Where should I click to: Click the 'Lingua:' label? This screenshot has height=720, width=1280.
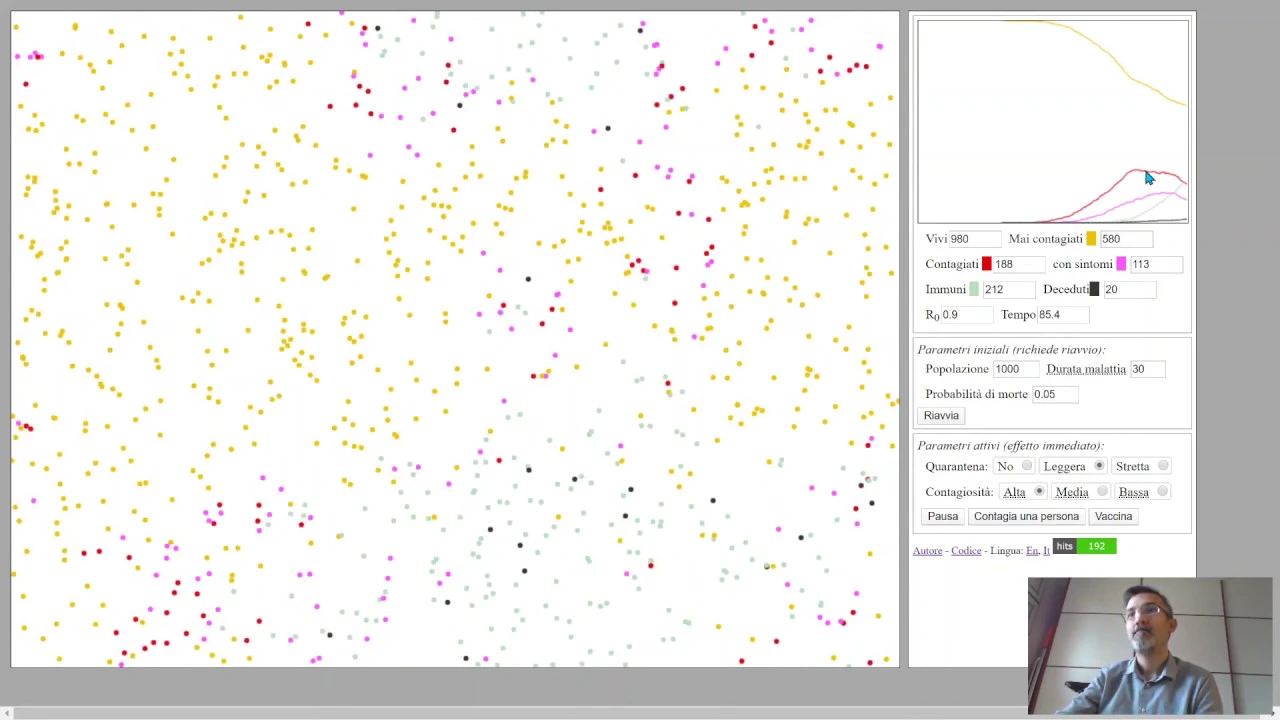point(1006,551)
